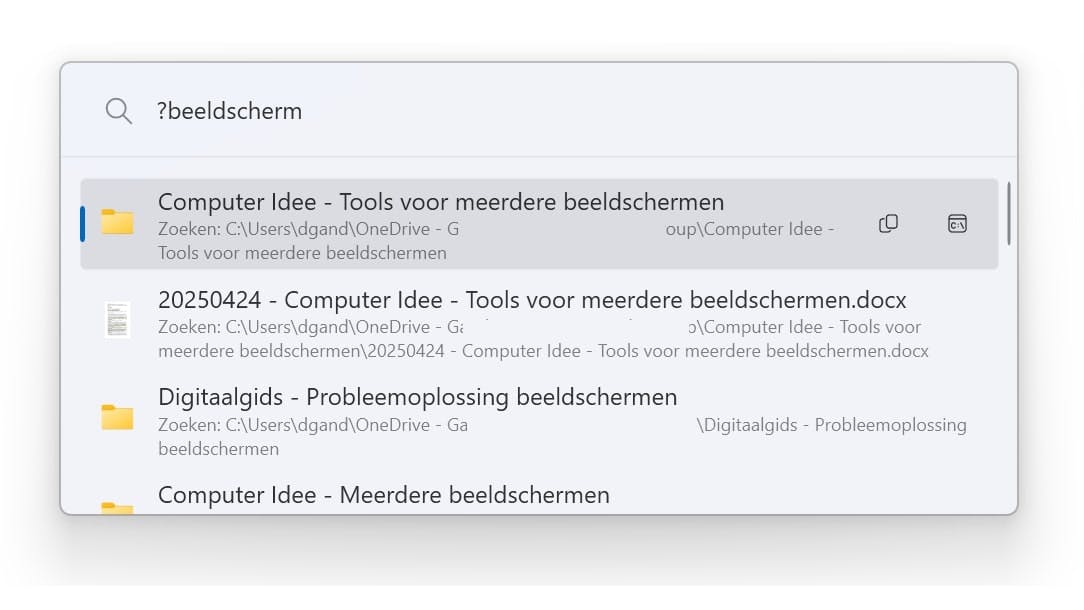Select Computer Idee - Meerdere beeldschermen result
The width and height of the screenshot is (1084, 610).
coord(383,494)
